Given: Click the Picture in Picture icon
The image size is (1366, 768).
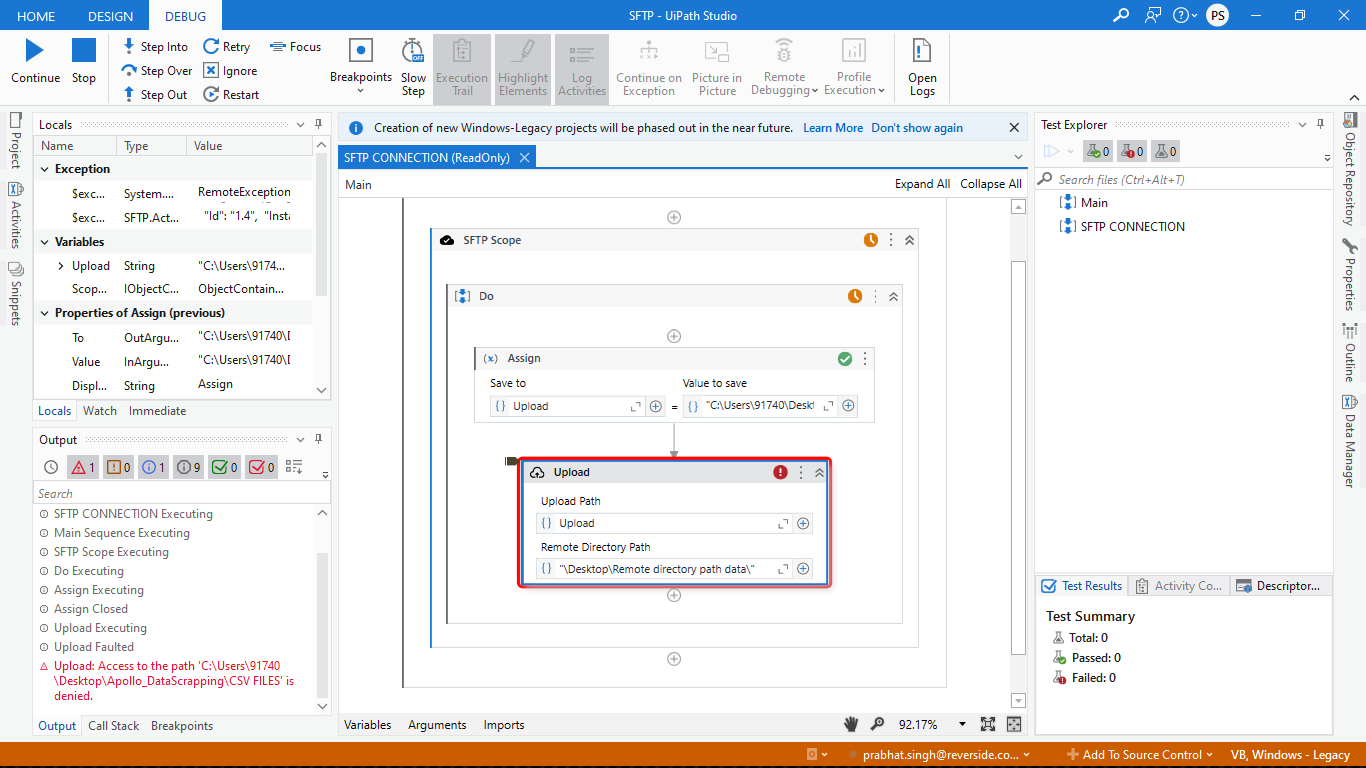Looking at the screenshot, I should point(716,67).
